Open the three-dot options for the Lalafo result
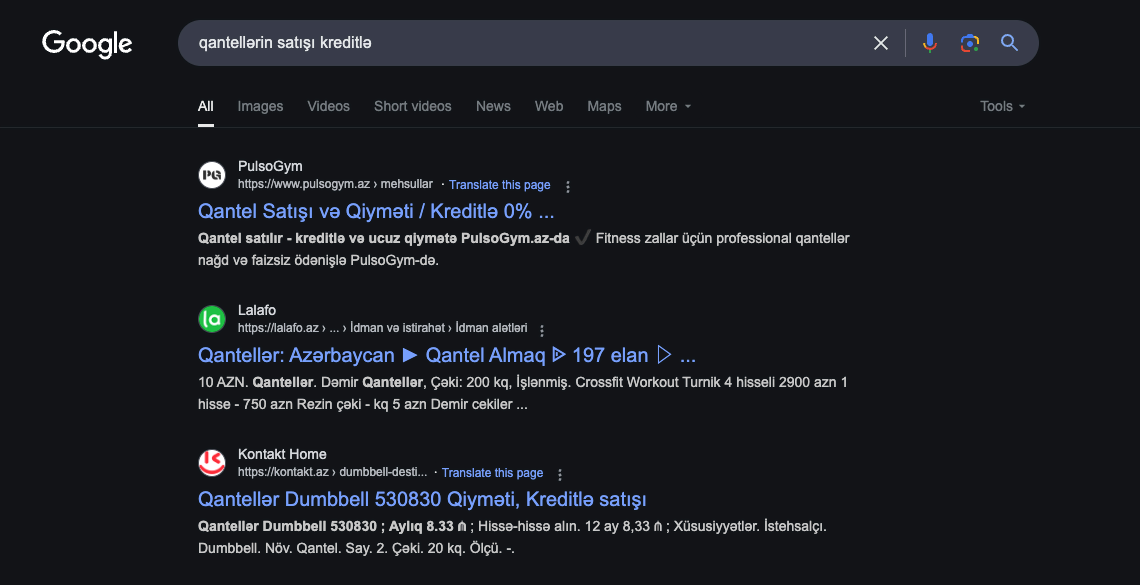 (x=542, y=330)
